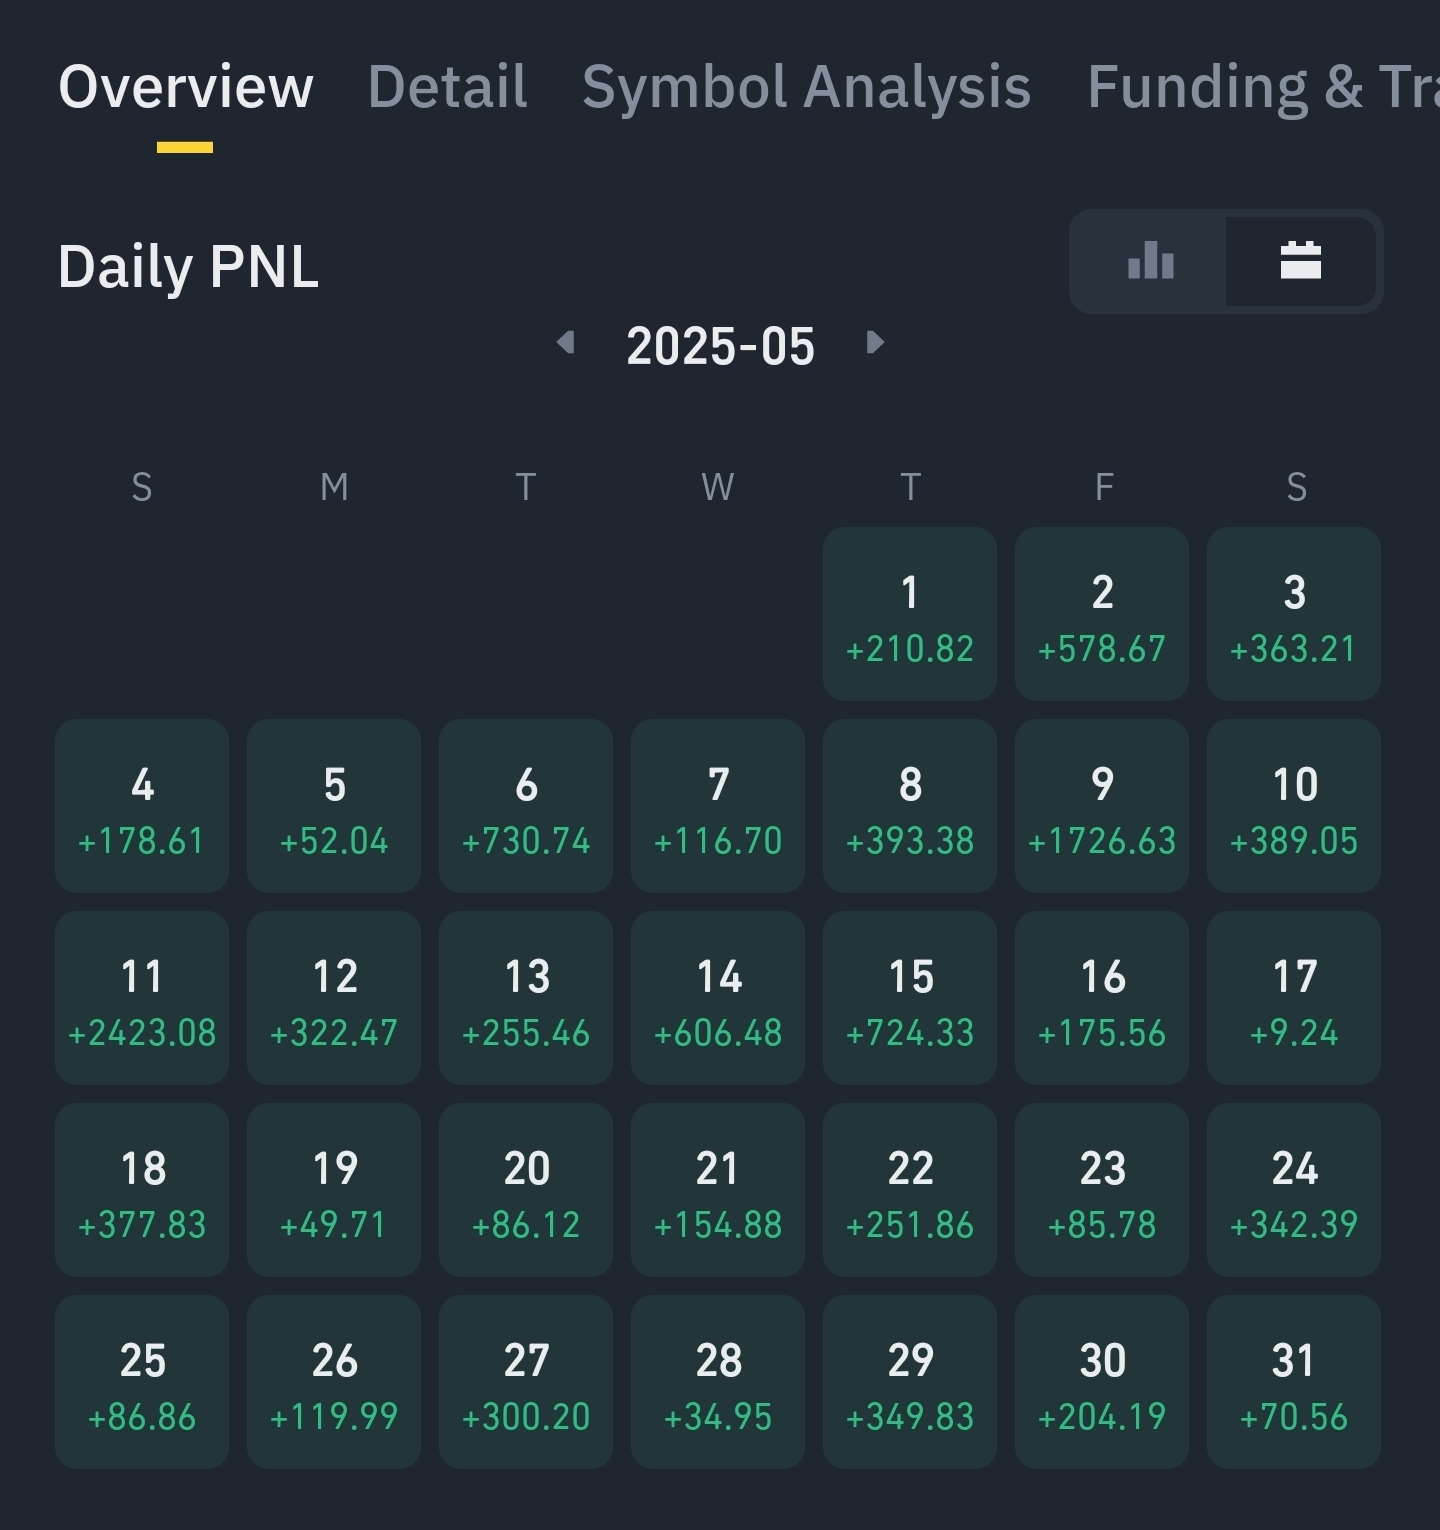Select the calendar view icon

click(1301, 262)
